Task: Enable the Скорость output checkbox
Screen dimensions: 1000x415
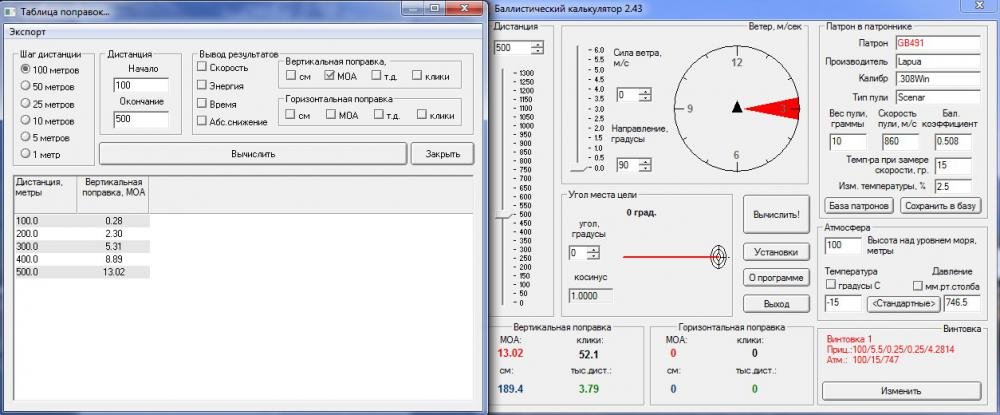Action: coord(203,66)
